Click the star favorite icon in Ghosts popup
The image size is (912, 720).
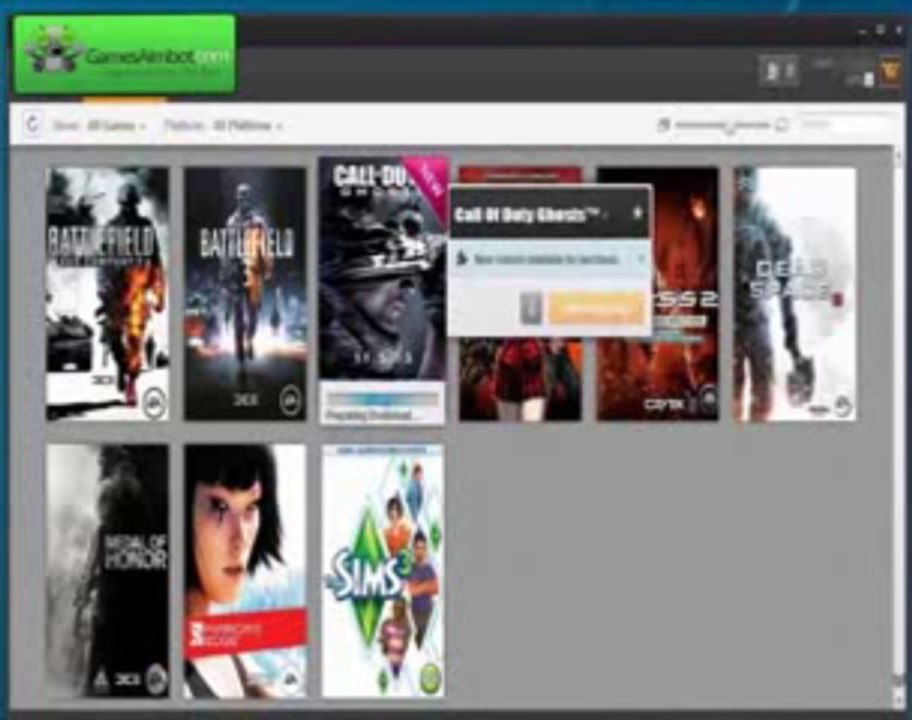637,213
